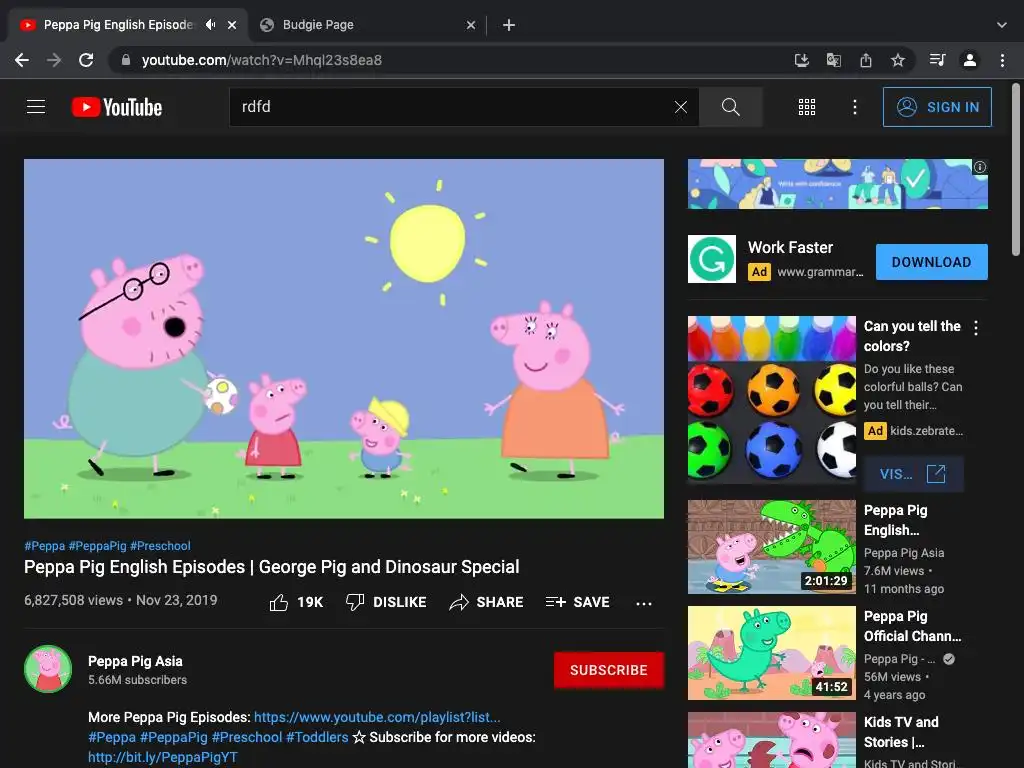Open the media control icon in toolbar
The height and width of the screenshot is (768, 1024).
click(x=937, y=60)
